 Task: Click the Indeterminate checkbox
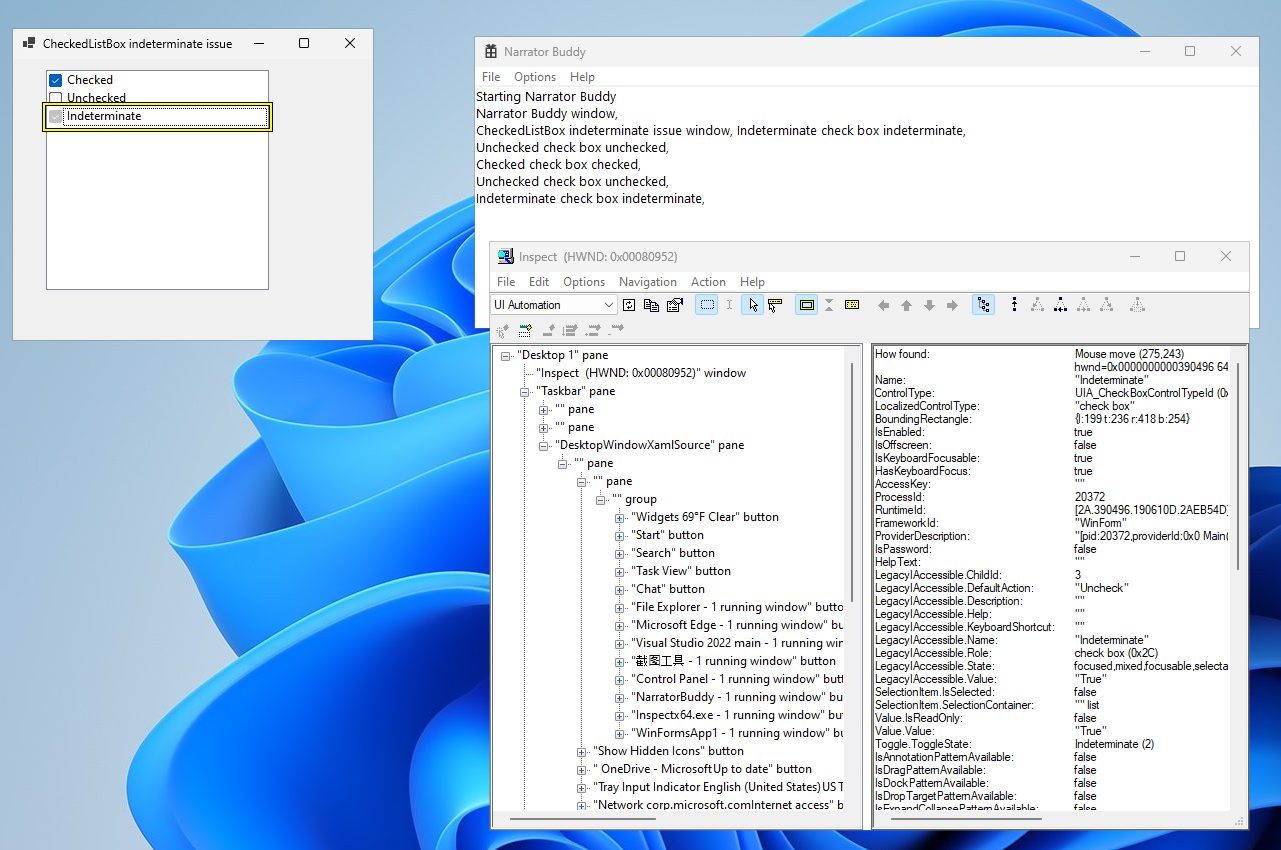click(55, 116)
